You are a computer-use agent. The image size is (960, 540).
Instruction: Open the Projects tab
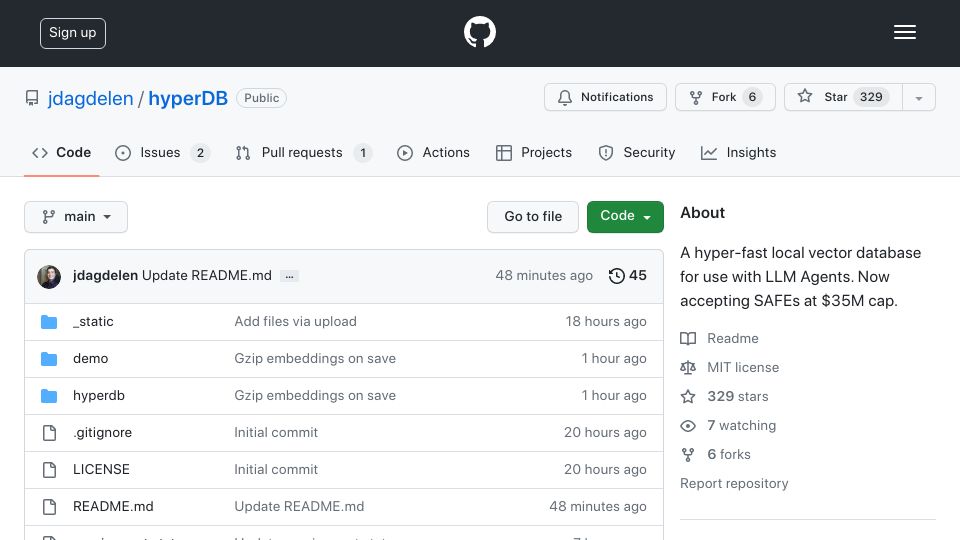pyautogui.click(x=534, y=152)
